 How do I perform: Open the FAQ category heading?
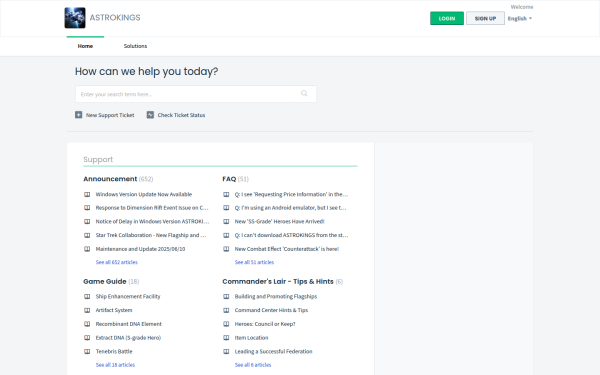pos(229,179)
